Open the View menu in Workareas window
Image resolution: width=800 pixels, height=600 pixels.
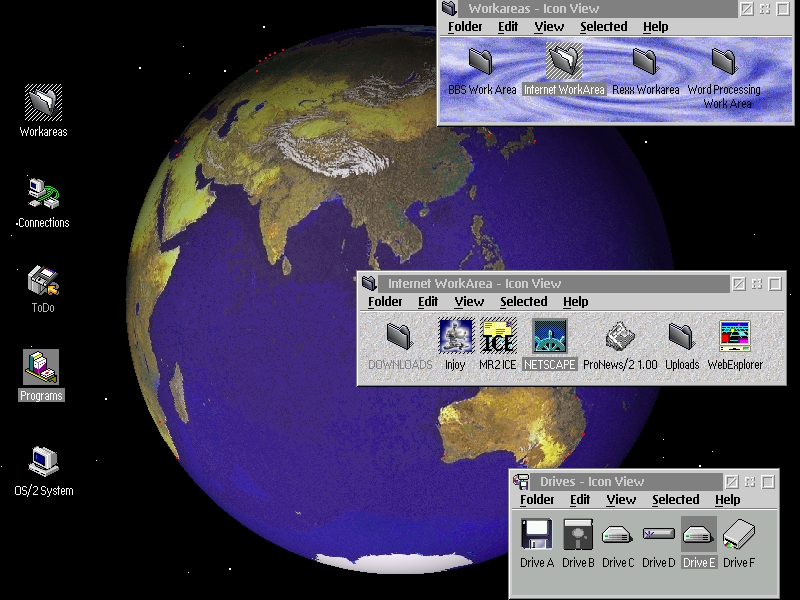(x=549, y=27)
